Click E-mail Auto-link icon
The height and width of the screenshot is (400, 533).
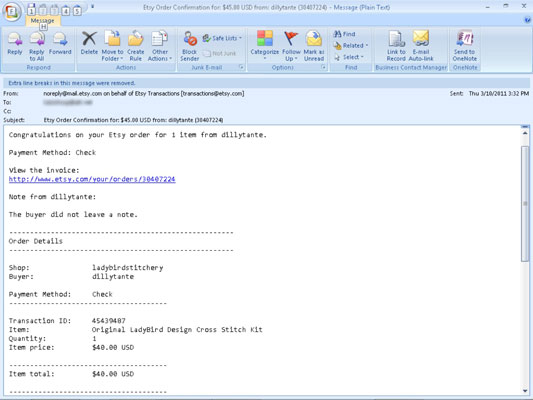tap(421, 46)
